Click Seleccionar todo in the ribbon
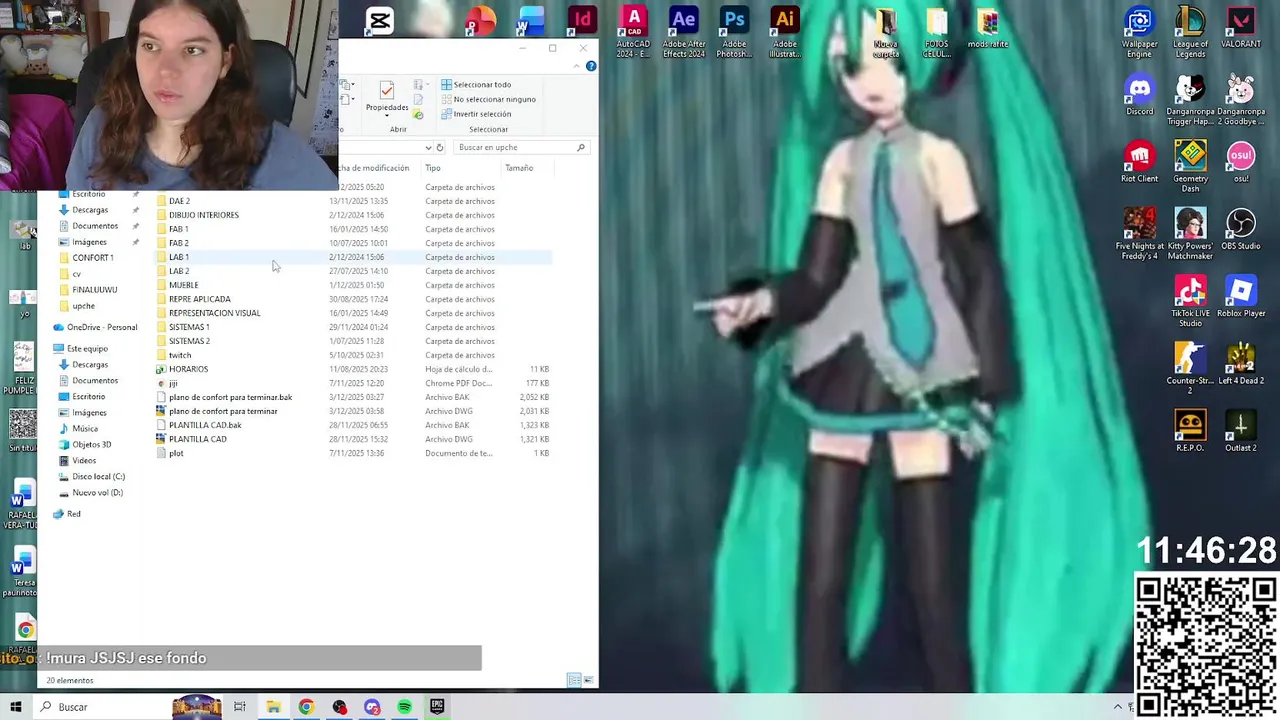Viewport: 1280px width, 720px height. 476,85
